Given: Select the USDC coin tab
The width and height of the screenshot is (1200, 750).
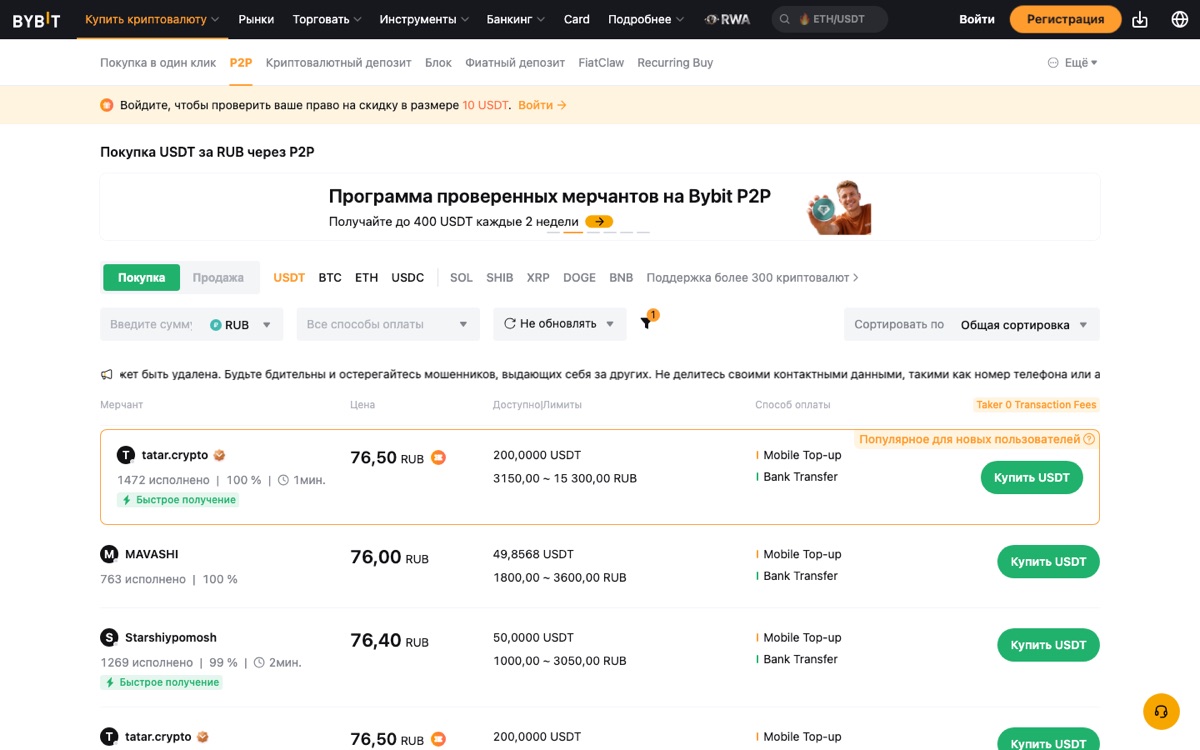Looking at the screenshot, I should tap(408, 278).
